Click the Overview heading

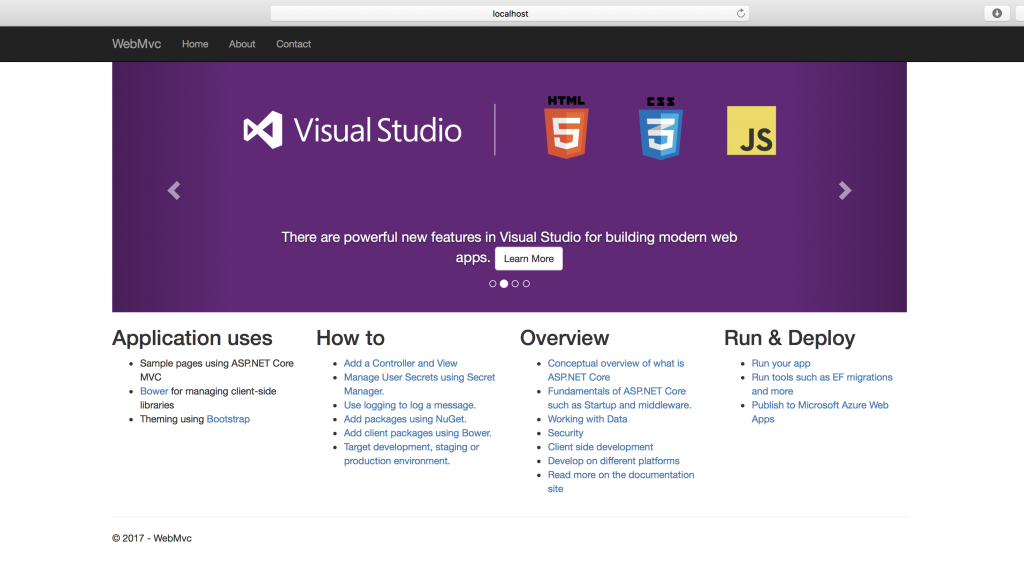click(564, 338)
